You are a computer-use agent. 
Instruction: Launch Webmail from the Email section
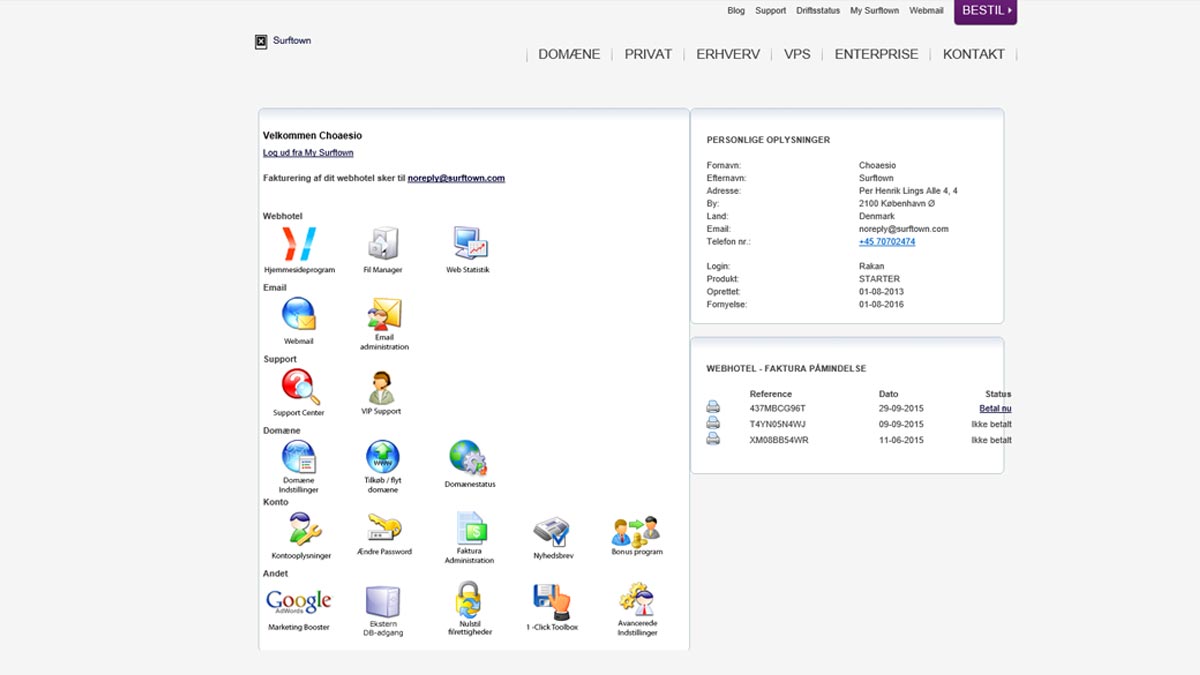click(x=299, y=315)
